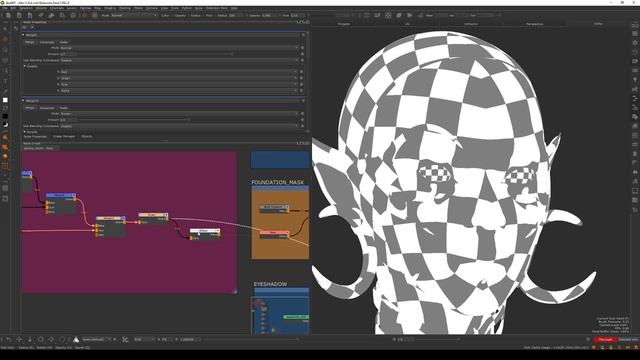Open the Alpha channel dropdown in Merge1
This screenshot has height=360, width=640.
click(x=179, y=91)
